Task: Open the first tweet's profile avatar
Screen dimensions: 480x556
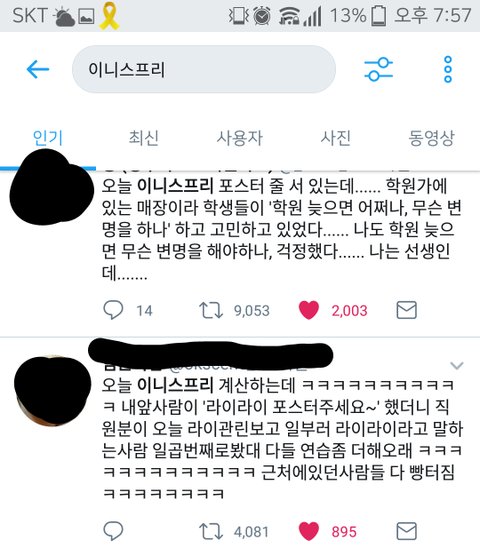Action: click(x=51, y=187)
